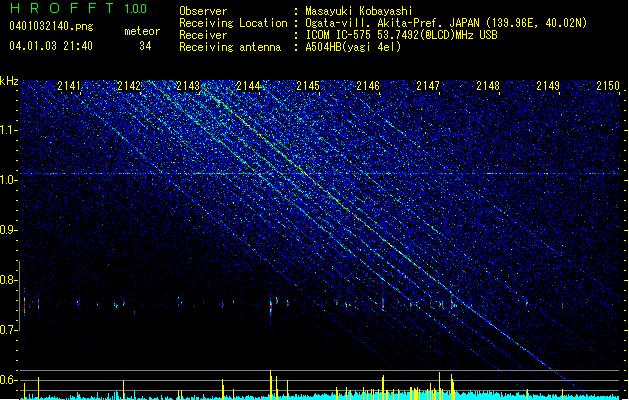Click time axis label 2148

point(488,86)
